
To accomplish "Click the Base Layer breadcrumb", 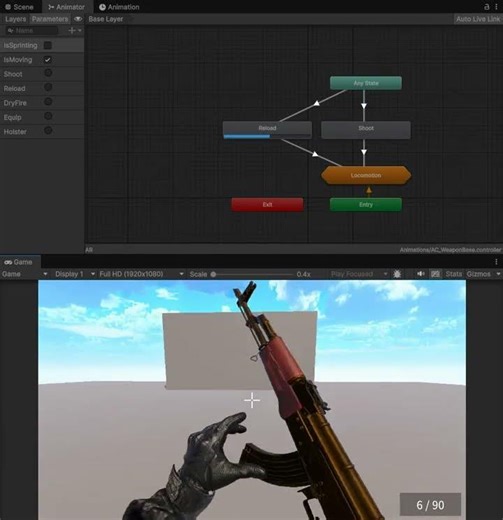I will pyautogui.click(x=106, y=19).
